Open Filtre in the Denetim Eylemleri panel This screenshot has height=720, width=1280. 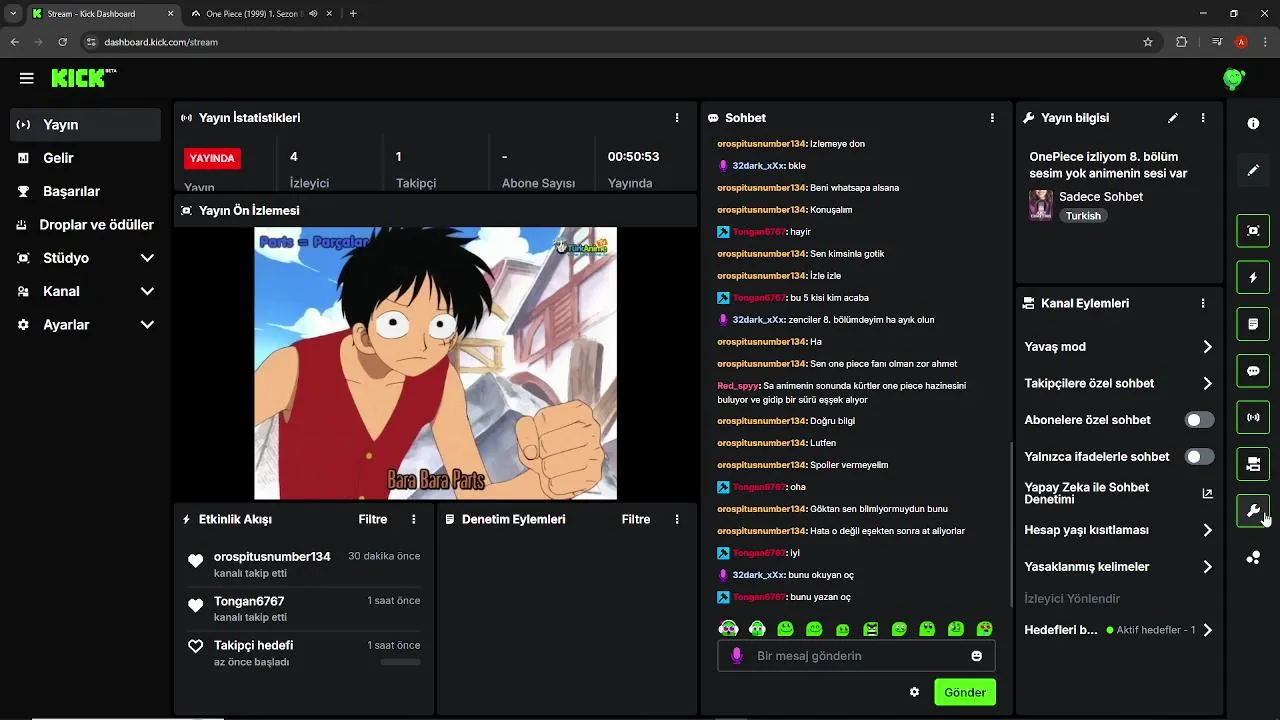click(x=636, y=519)
